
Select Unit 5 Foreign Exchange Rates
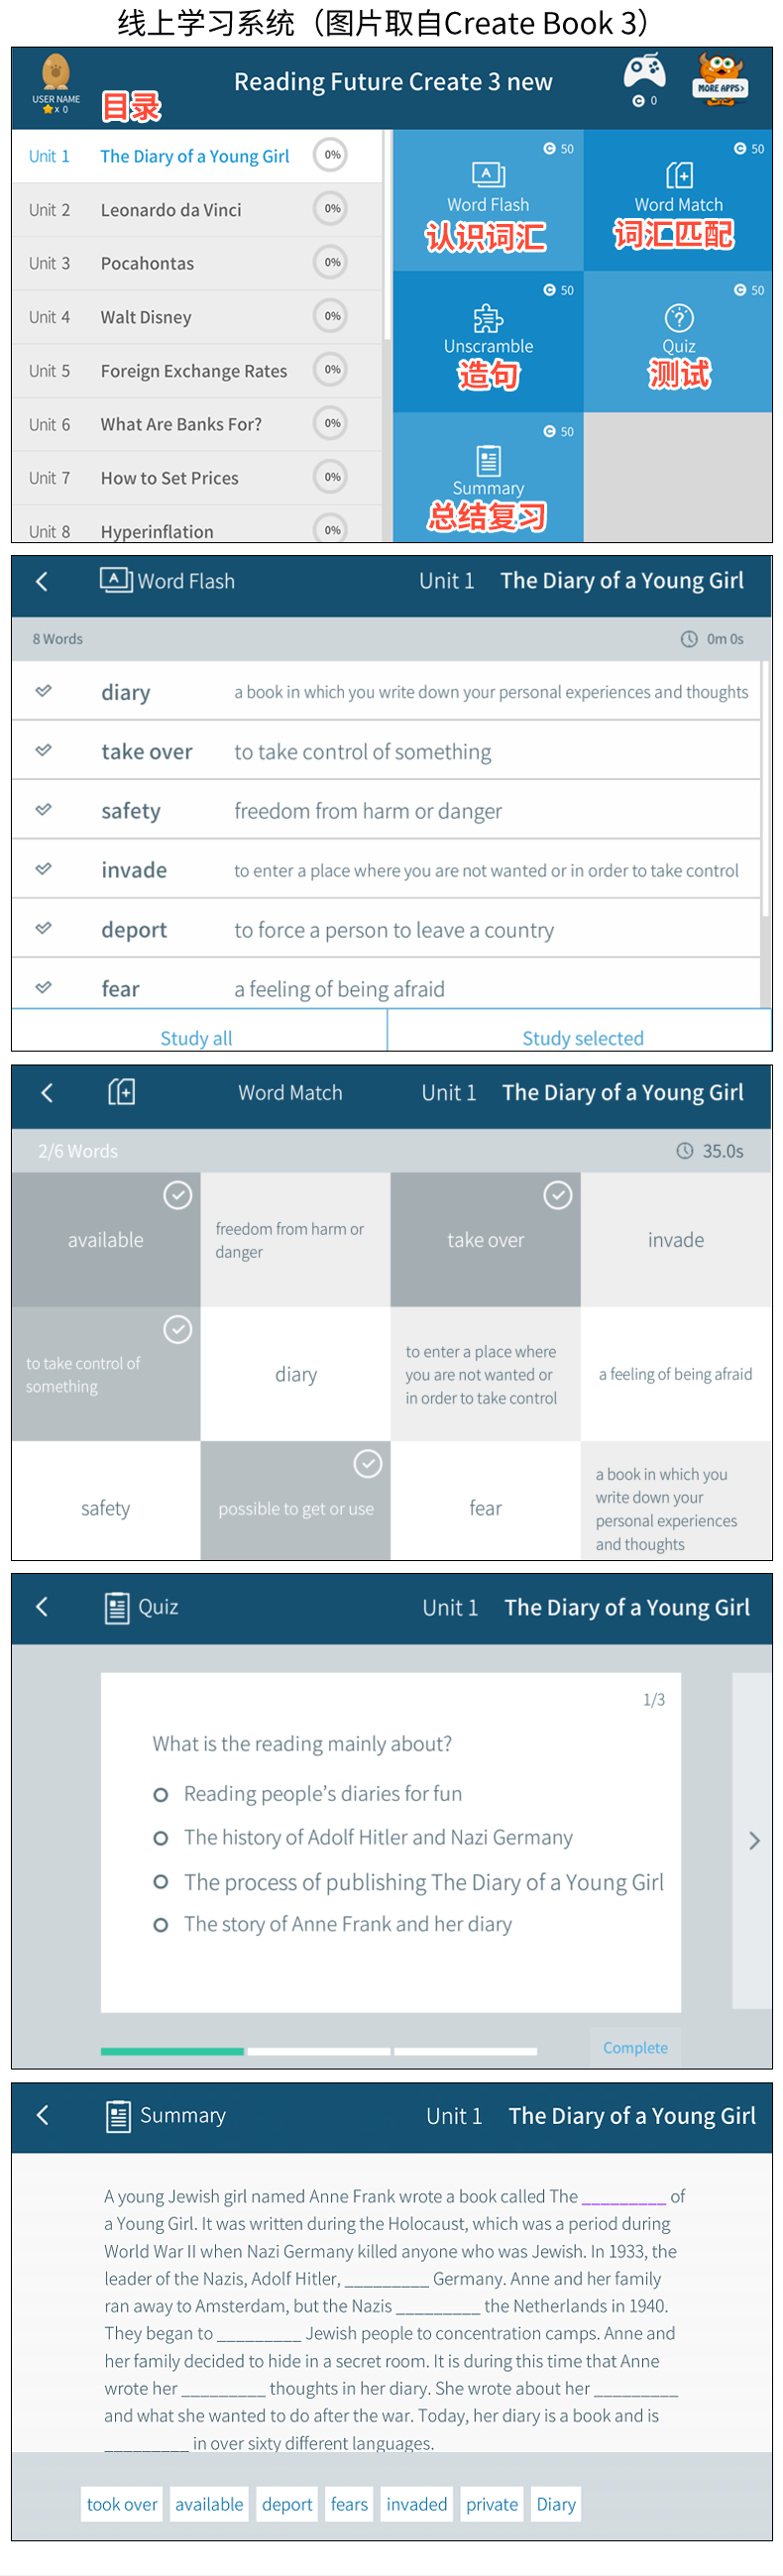pyautogui.click(x=193, y=371)
